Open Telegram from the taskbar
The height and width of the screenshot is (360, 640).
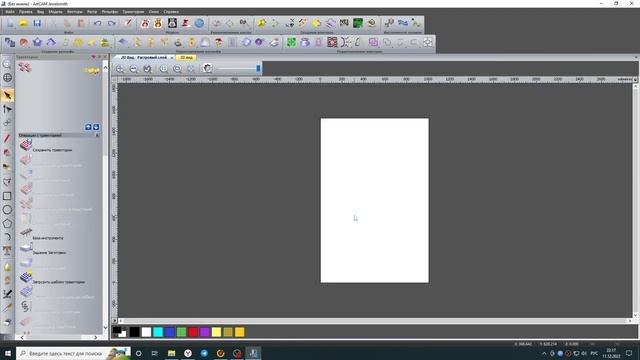coord(204,353)
